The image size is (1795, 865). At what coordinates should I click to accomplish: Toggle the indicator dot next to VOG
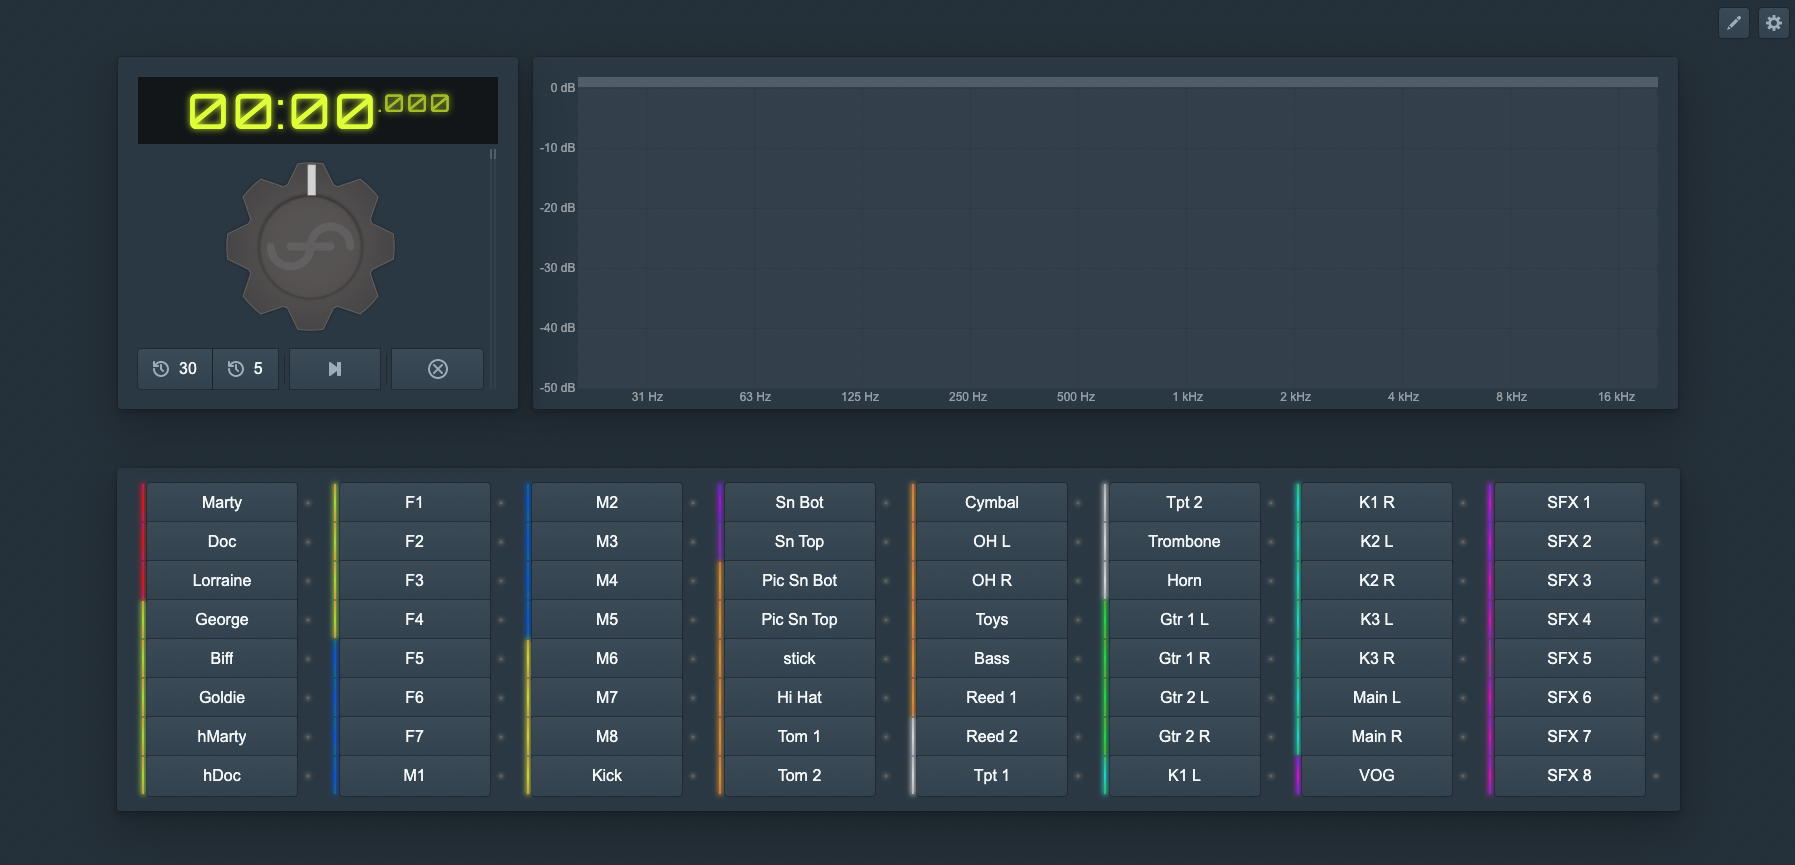1463,776
